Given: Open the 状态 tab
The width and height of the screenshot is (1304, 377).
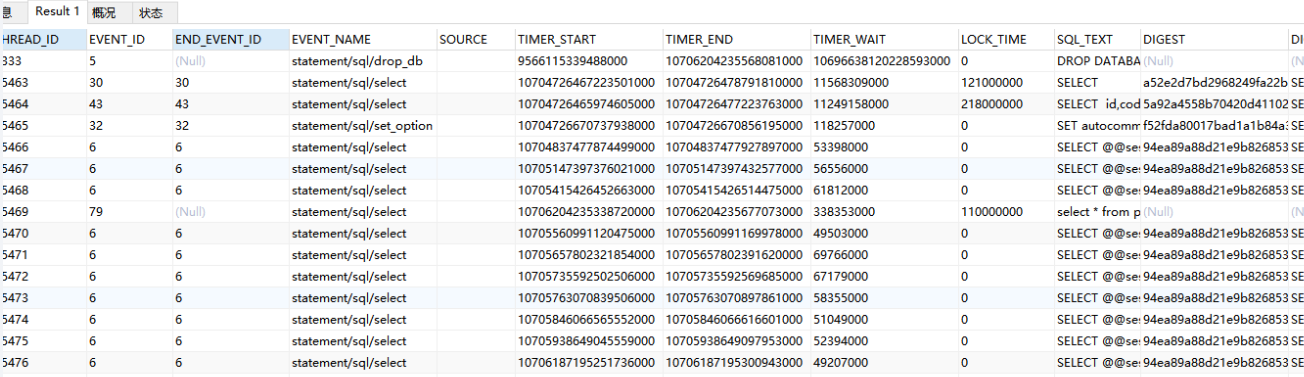Looking at the screenshot, I should [x=151, y=12].
